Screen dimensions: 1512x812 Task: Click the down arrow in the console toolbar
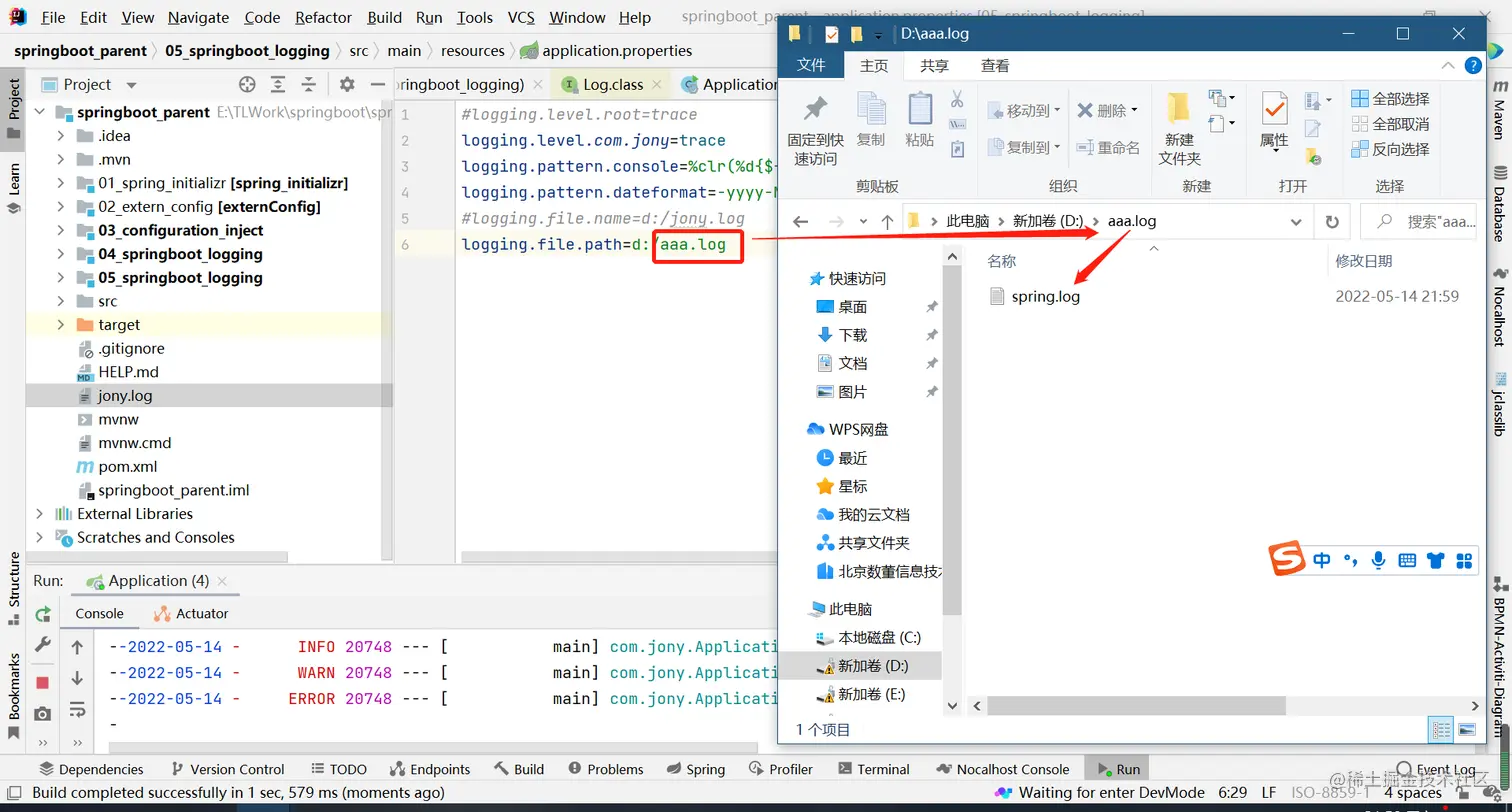coord(77,679)
